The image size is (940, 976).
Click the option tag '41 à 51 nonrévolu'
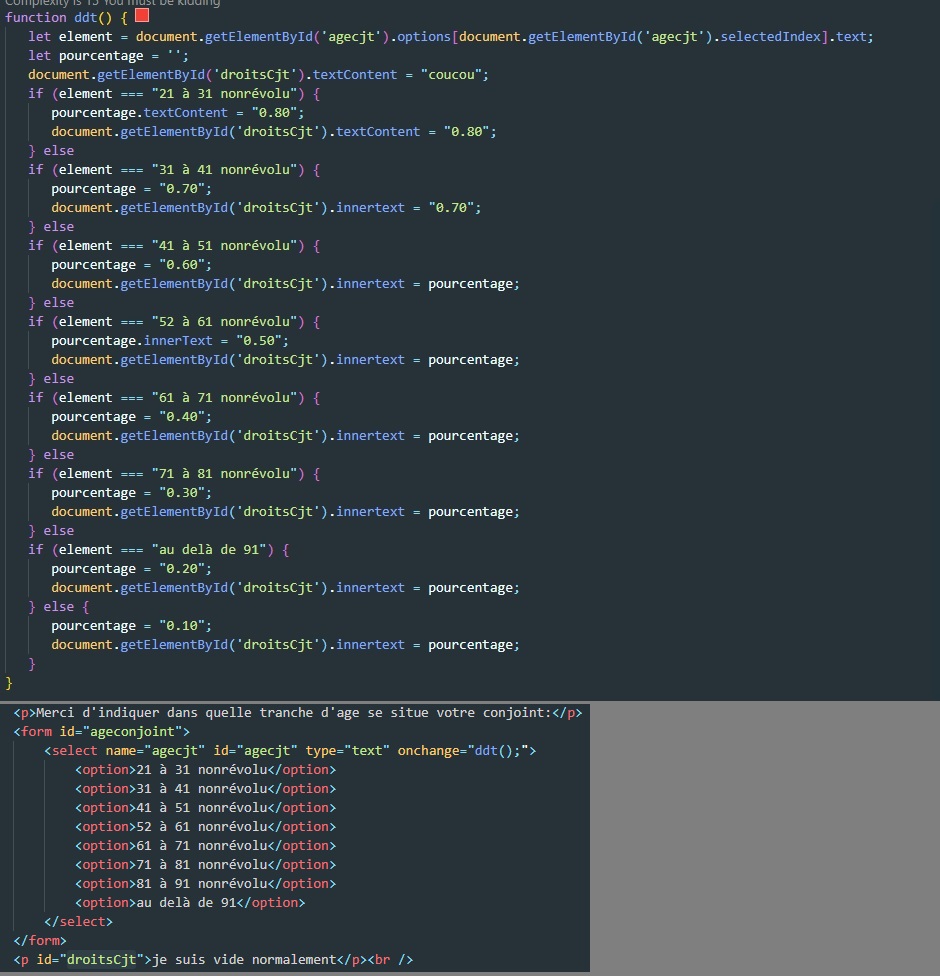(205, 808)
